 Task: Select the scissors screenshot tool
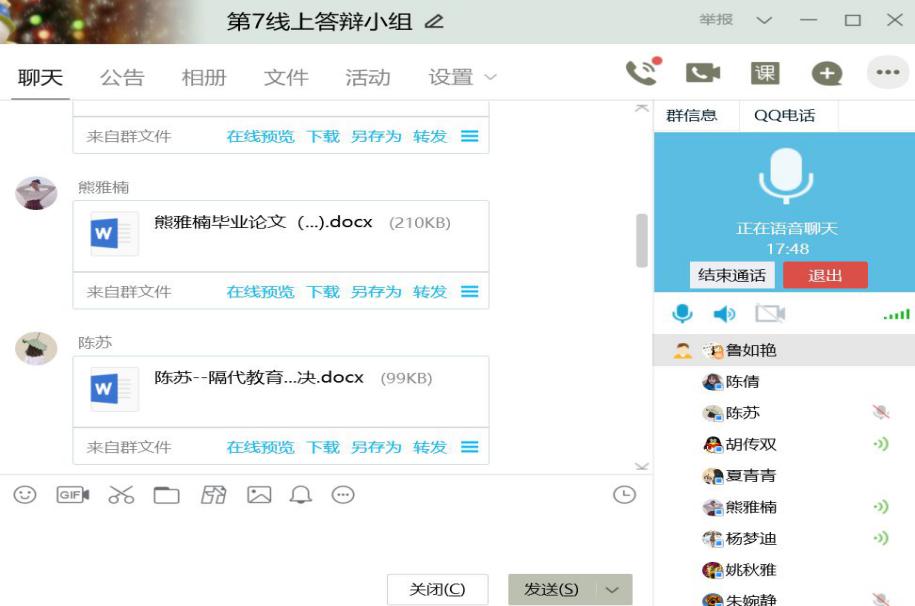point(121,494)
